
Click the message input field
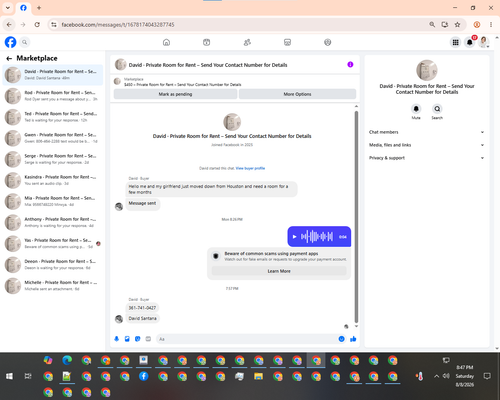tap(247, 339)
